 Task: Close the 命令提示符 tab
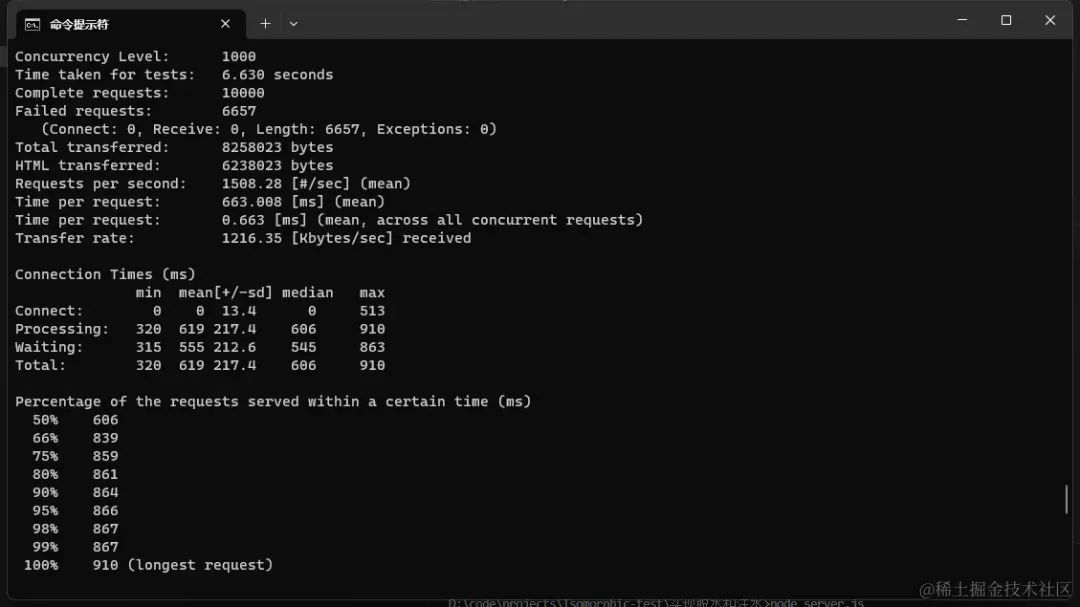(x=225, y=24)
